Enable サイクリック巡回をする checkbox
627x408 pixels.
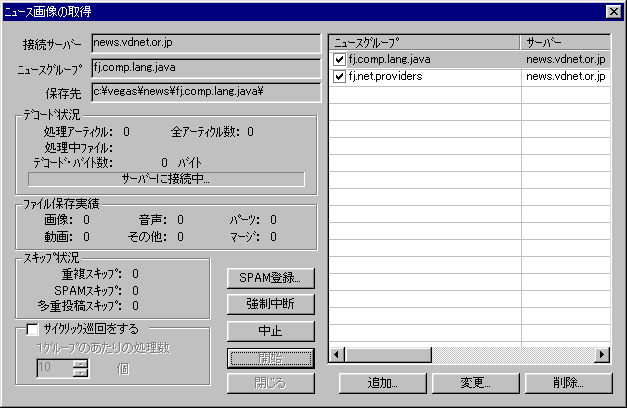coord(32,329)
